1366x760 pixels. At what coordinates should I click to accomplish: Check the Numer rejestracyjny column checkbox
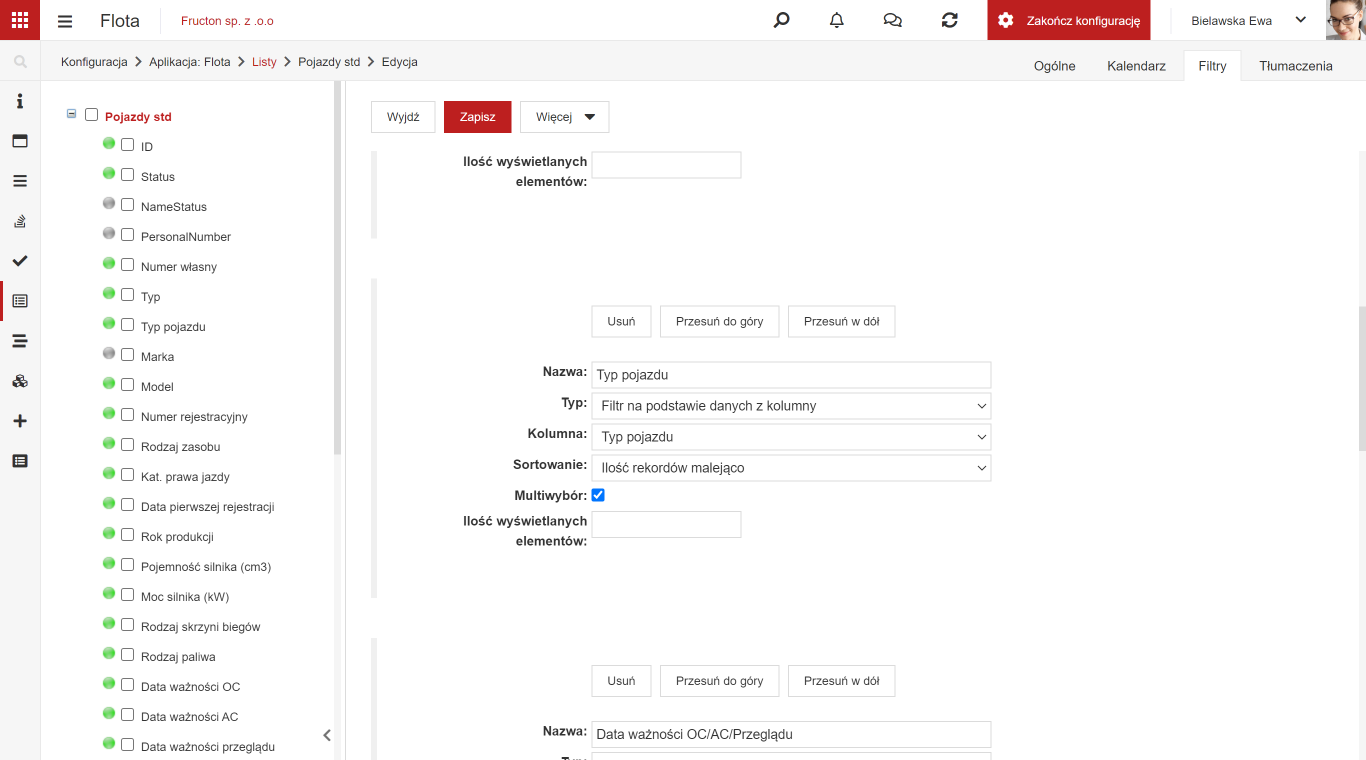click(127, 415)
